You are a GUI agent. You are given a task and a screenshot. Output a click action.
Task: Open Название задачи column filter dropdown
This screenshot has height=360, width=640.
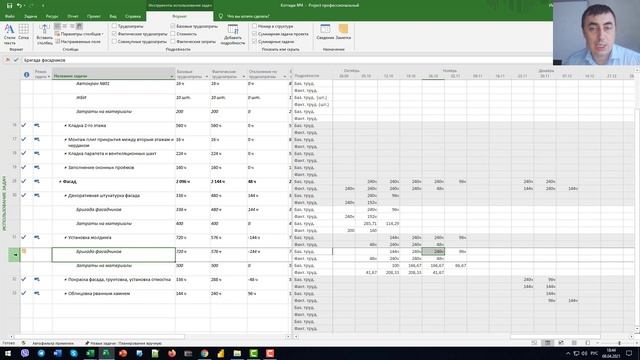click(x=172, y=76)
